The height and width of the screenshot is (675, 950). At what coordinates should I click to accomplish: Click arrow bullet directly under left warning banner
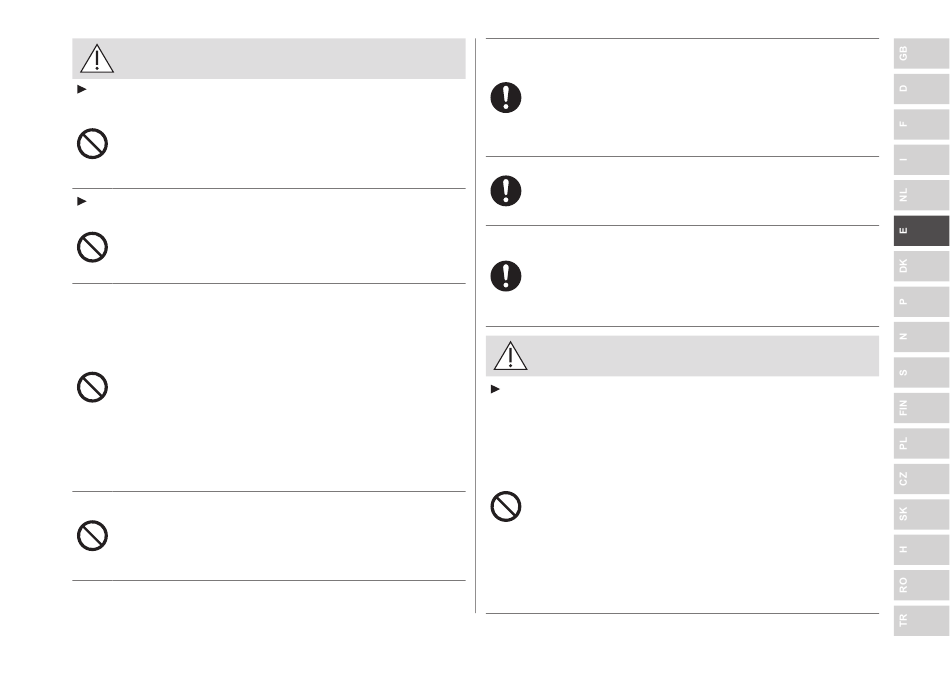click(82, 90)
